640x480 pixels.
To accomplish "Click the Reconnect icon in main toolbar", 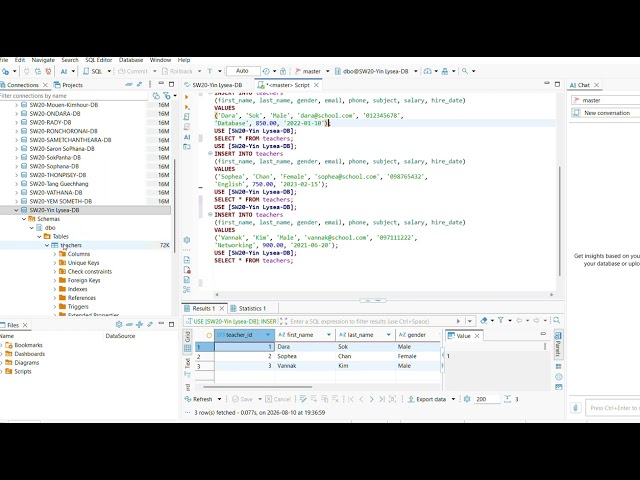I will [x=38, y=71].
